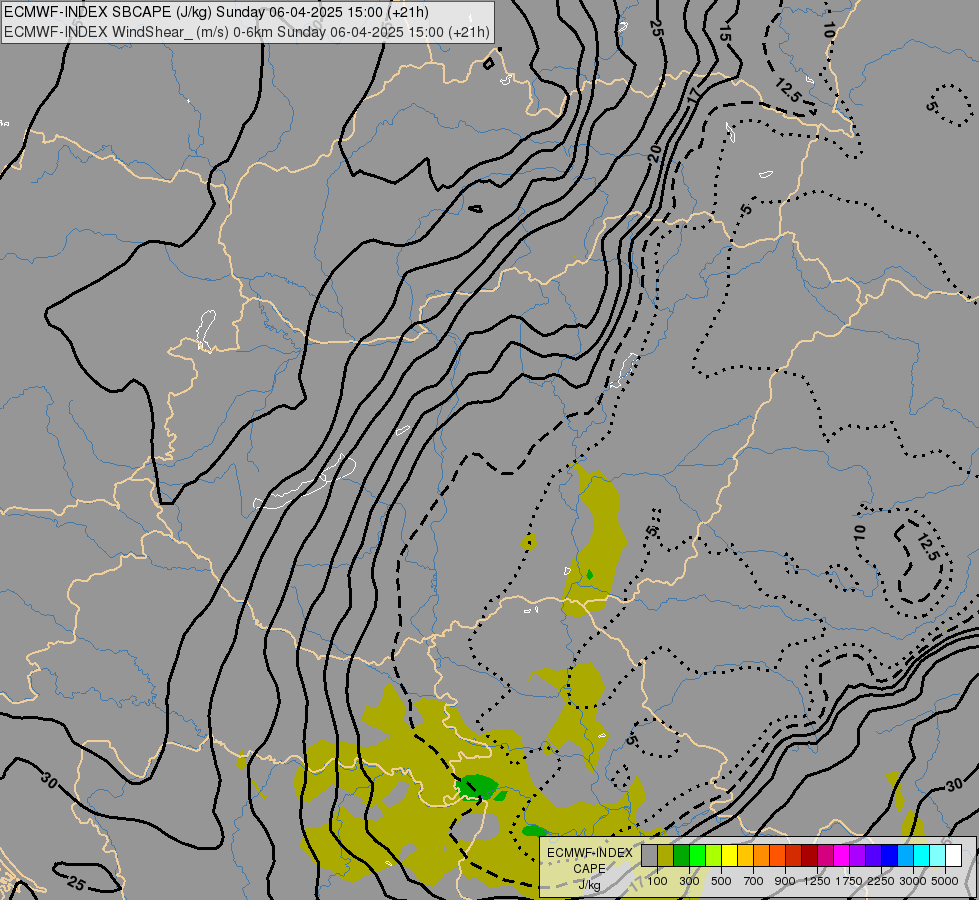Click the SBCAPE title line at top
The image size is (979, 900).
[216, 12]
